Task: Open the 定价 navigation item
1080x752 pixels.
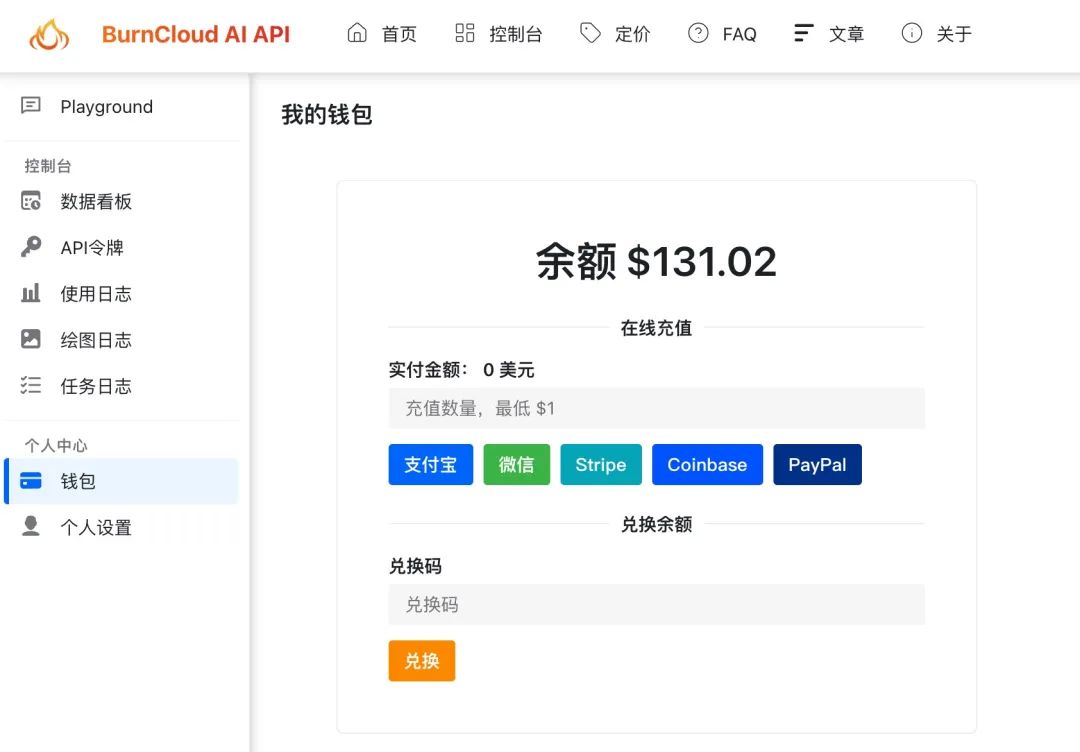Action: click(632, 34)
